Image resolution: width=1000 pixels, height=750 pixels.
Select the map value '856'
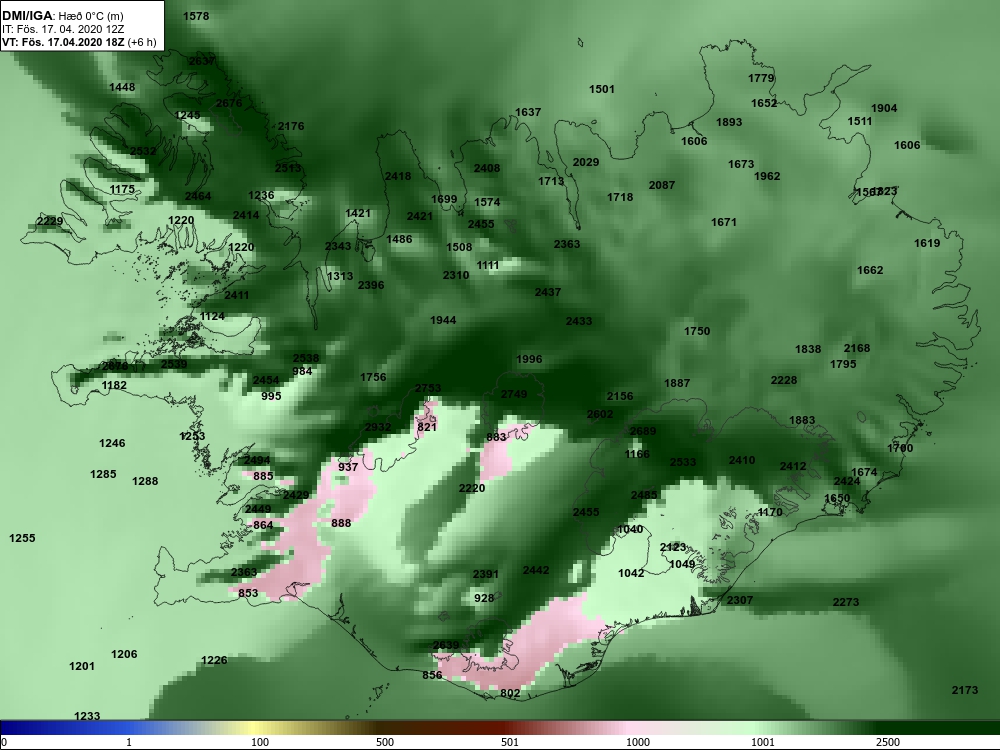coord(432,675)
